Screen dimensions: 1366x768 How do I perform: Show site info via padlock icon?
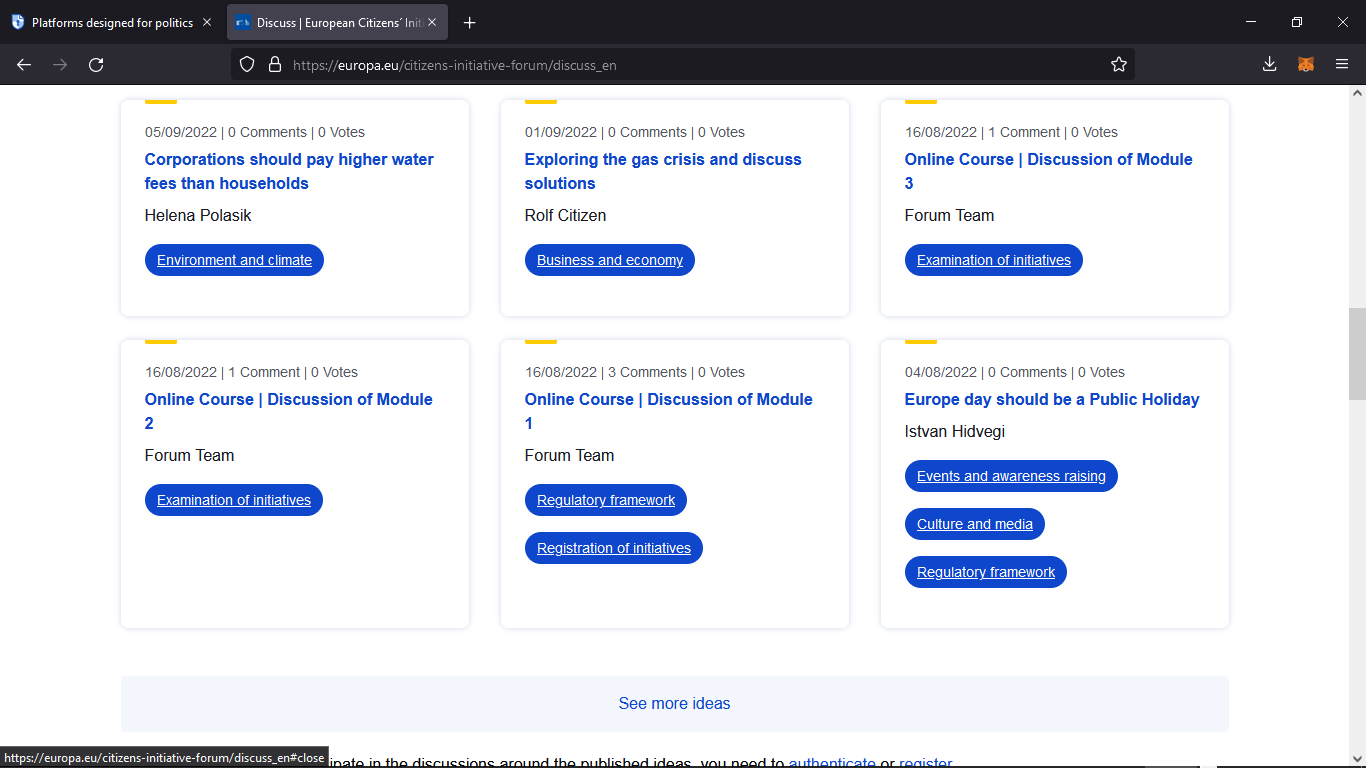click(x=275, y=64)
